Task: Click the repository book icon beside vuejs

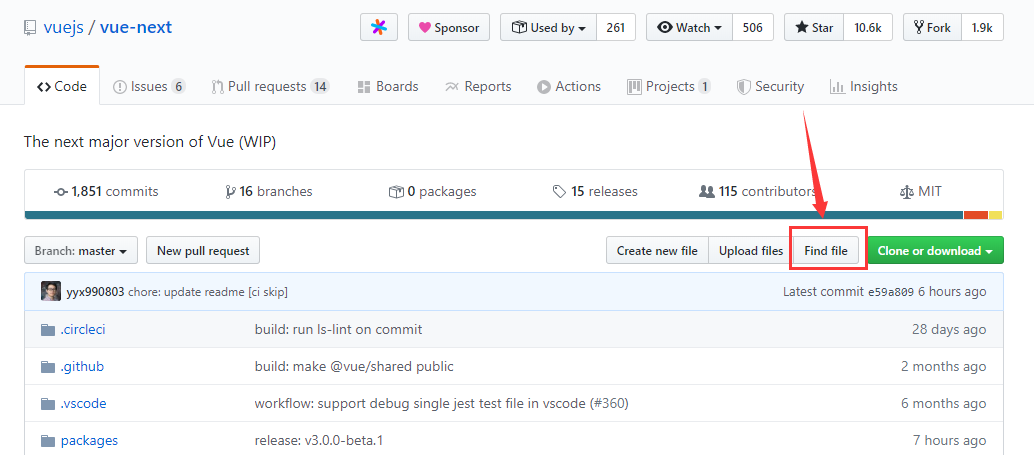Action: click(x=30, y=28)
